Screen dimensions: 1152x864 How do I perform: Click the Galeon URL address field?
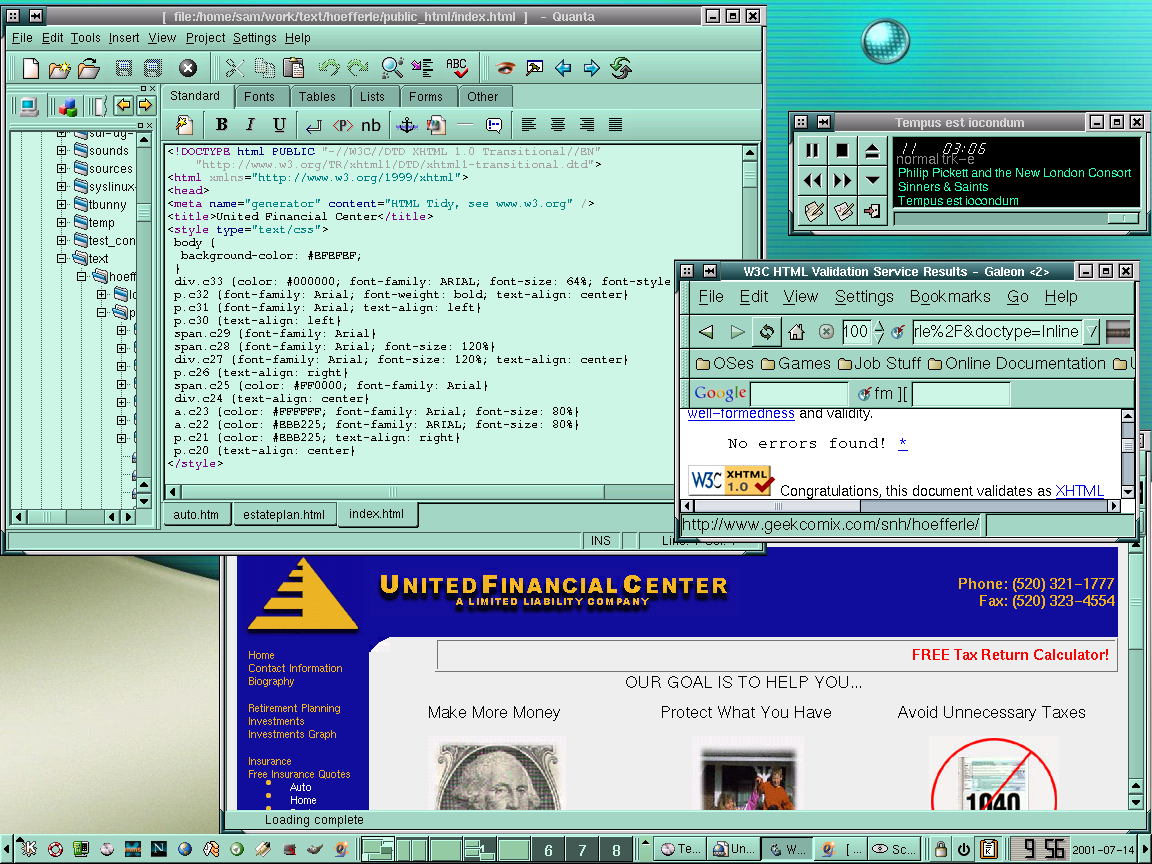997,332
